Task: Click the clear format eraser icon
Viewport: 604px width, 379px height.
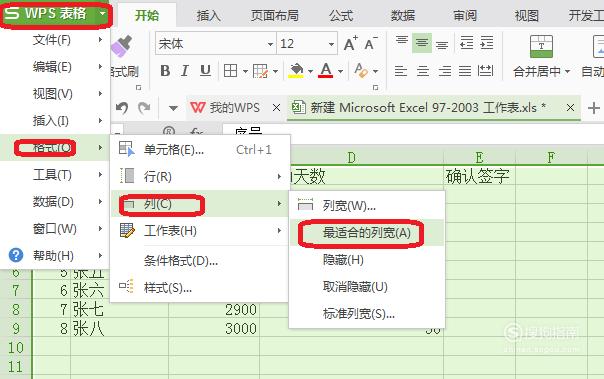Action: pyautogui.click(x=361, y=71)
